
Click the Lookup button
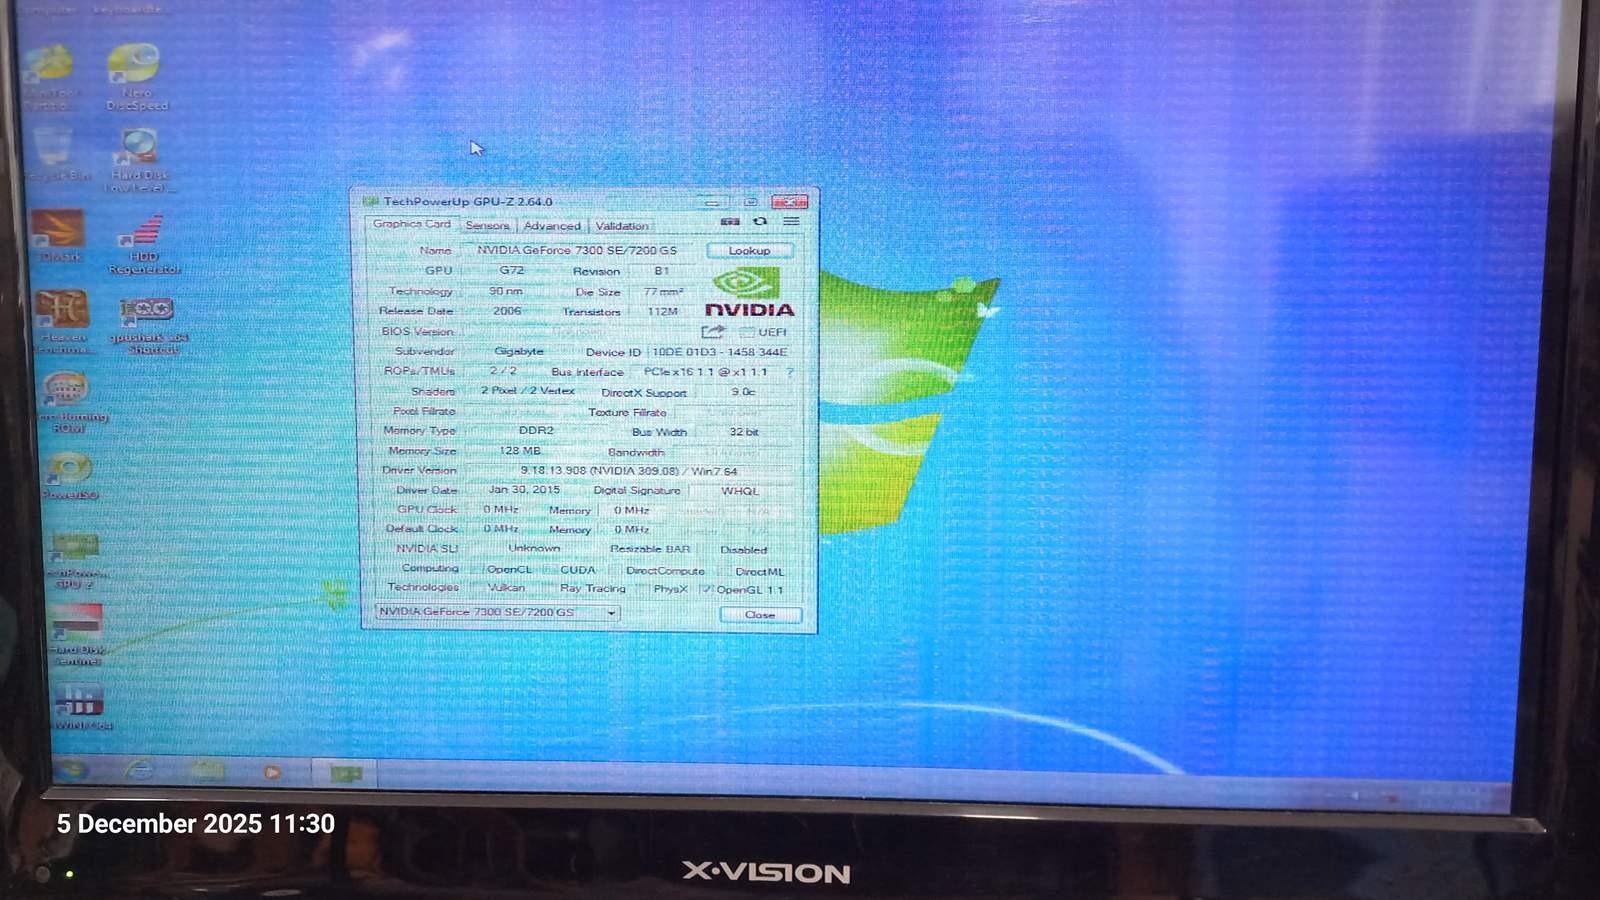coord(749,251)
